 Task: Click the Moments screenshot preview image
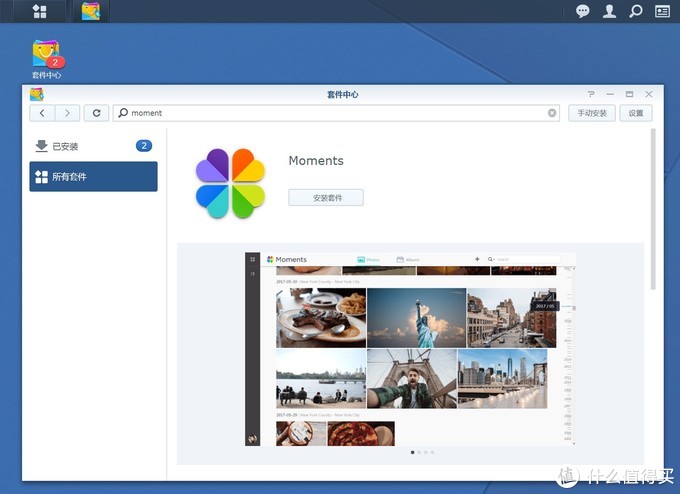(410, 349)
